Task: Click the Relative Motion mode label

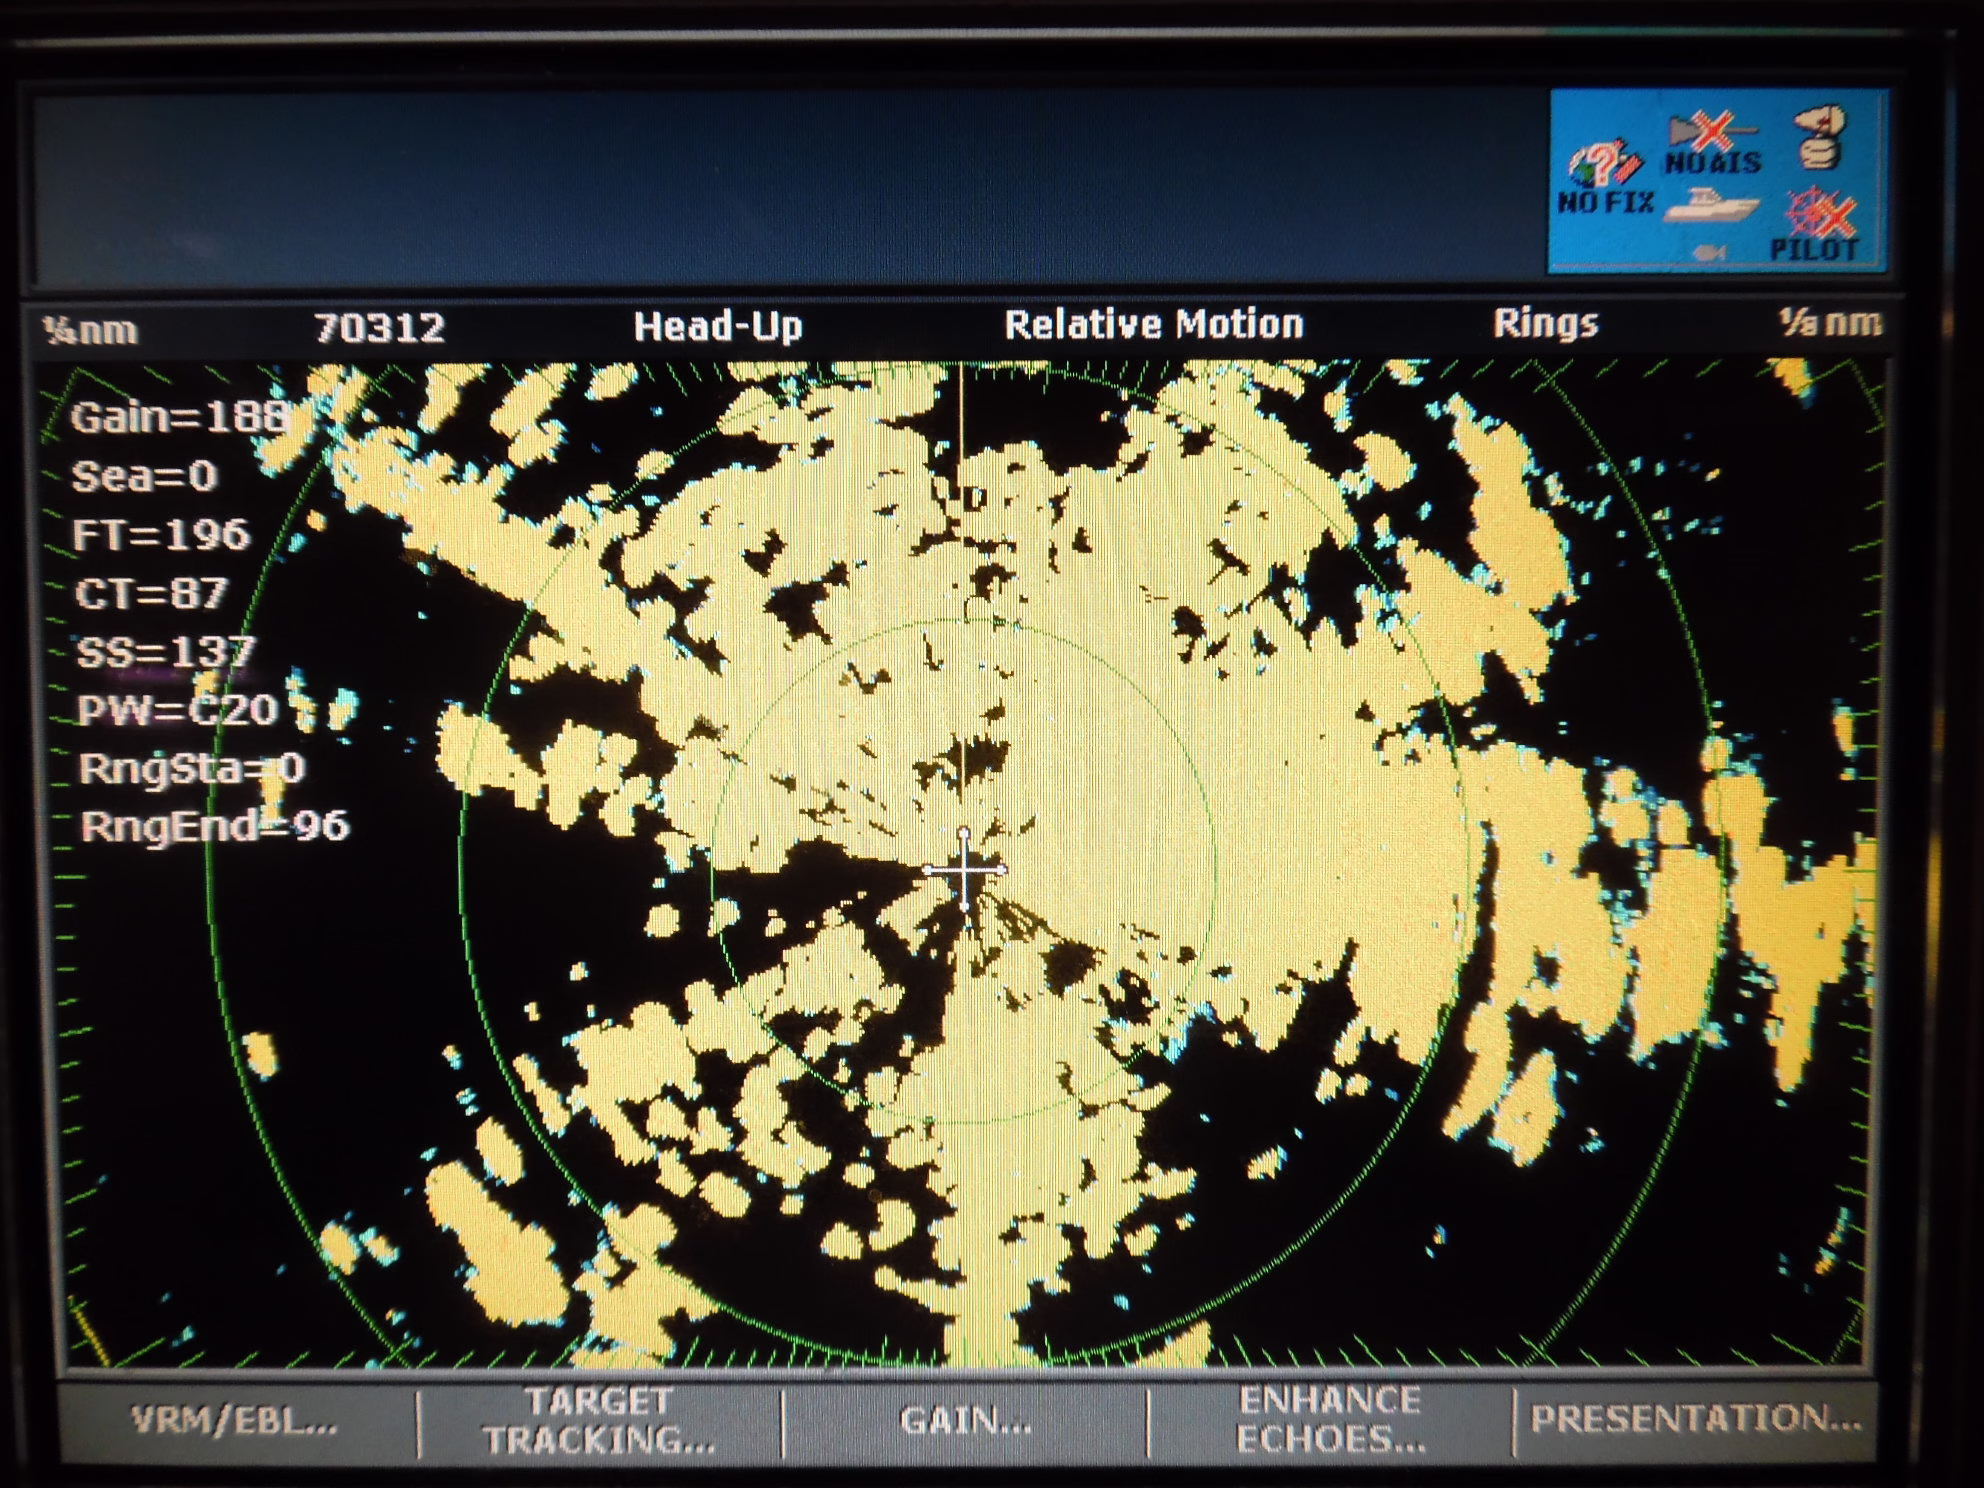Action: [x=1154, y=325]
